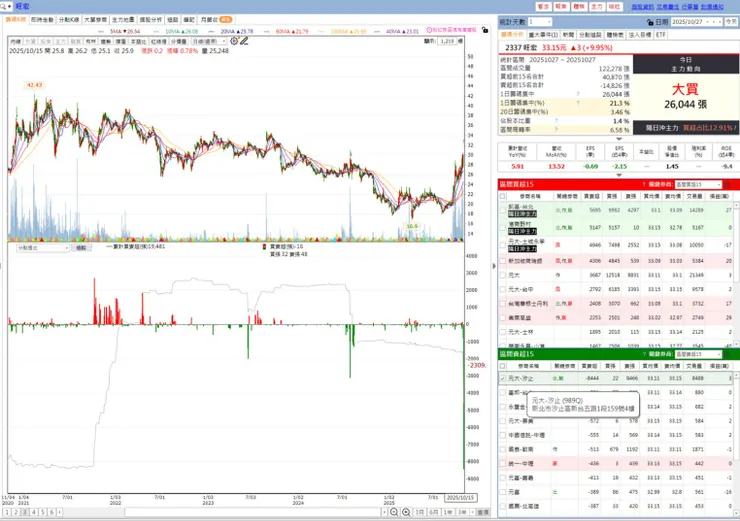This screenshot has height=521, width=740.
Task: Click the 6月 range button below chart
Action: tap(433, 512)
